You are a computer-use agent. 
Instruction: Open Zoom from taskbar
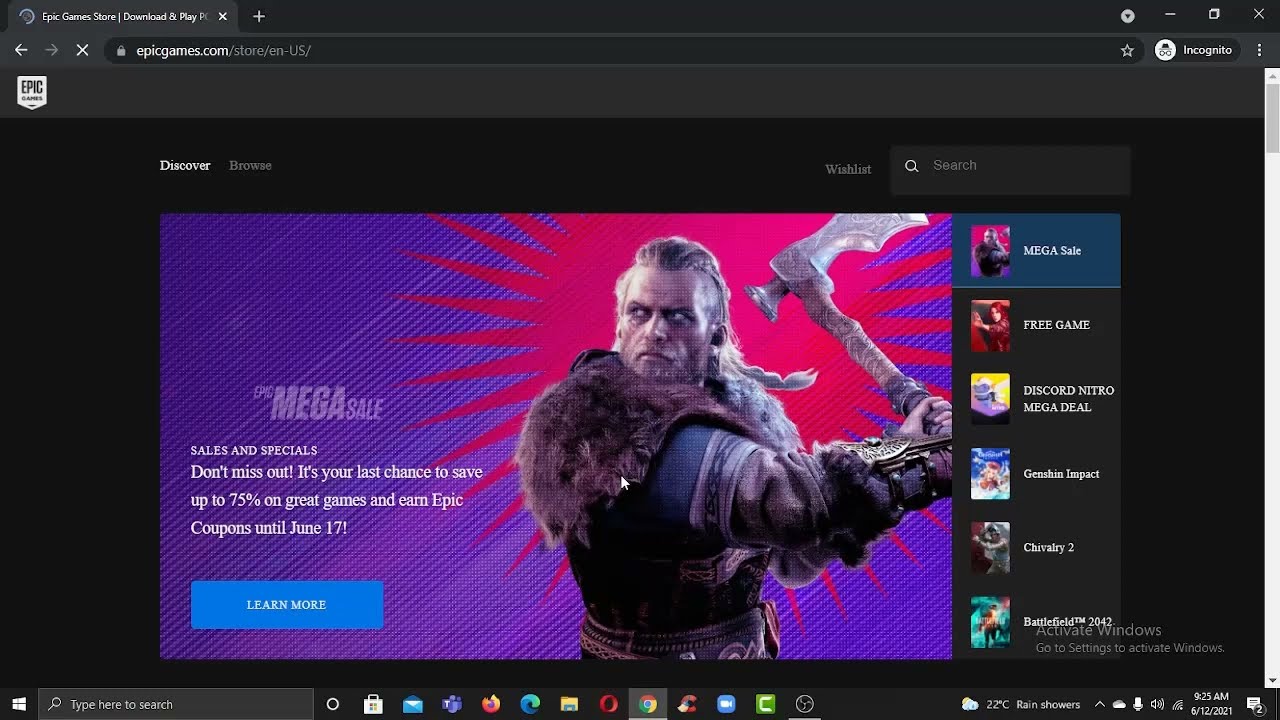(726, 704)
